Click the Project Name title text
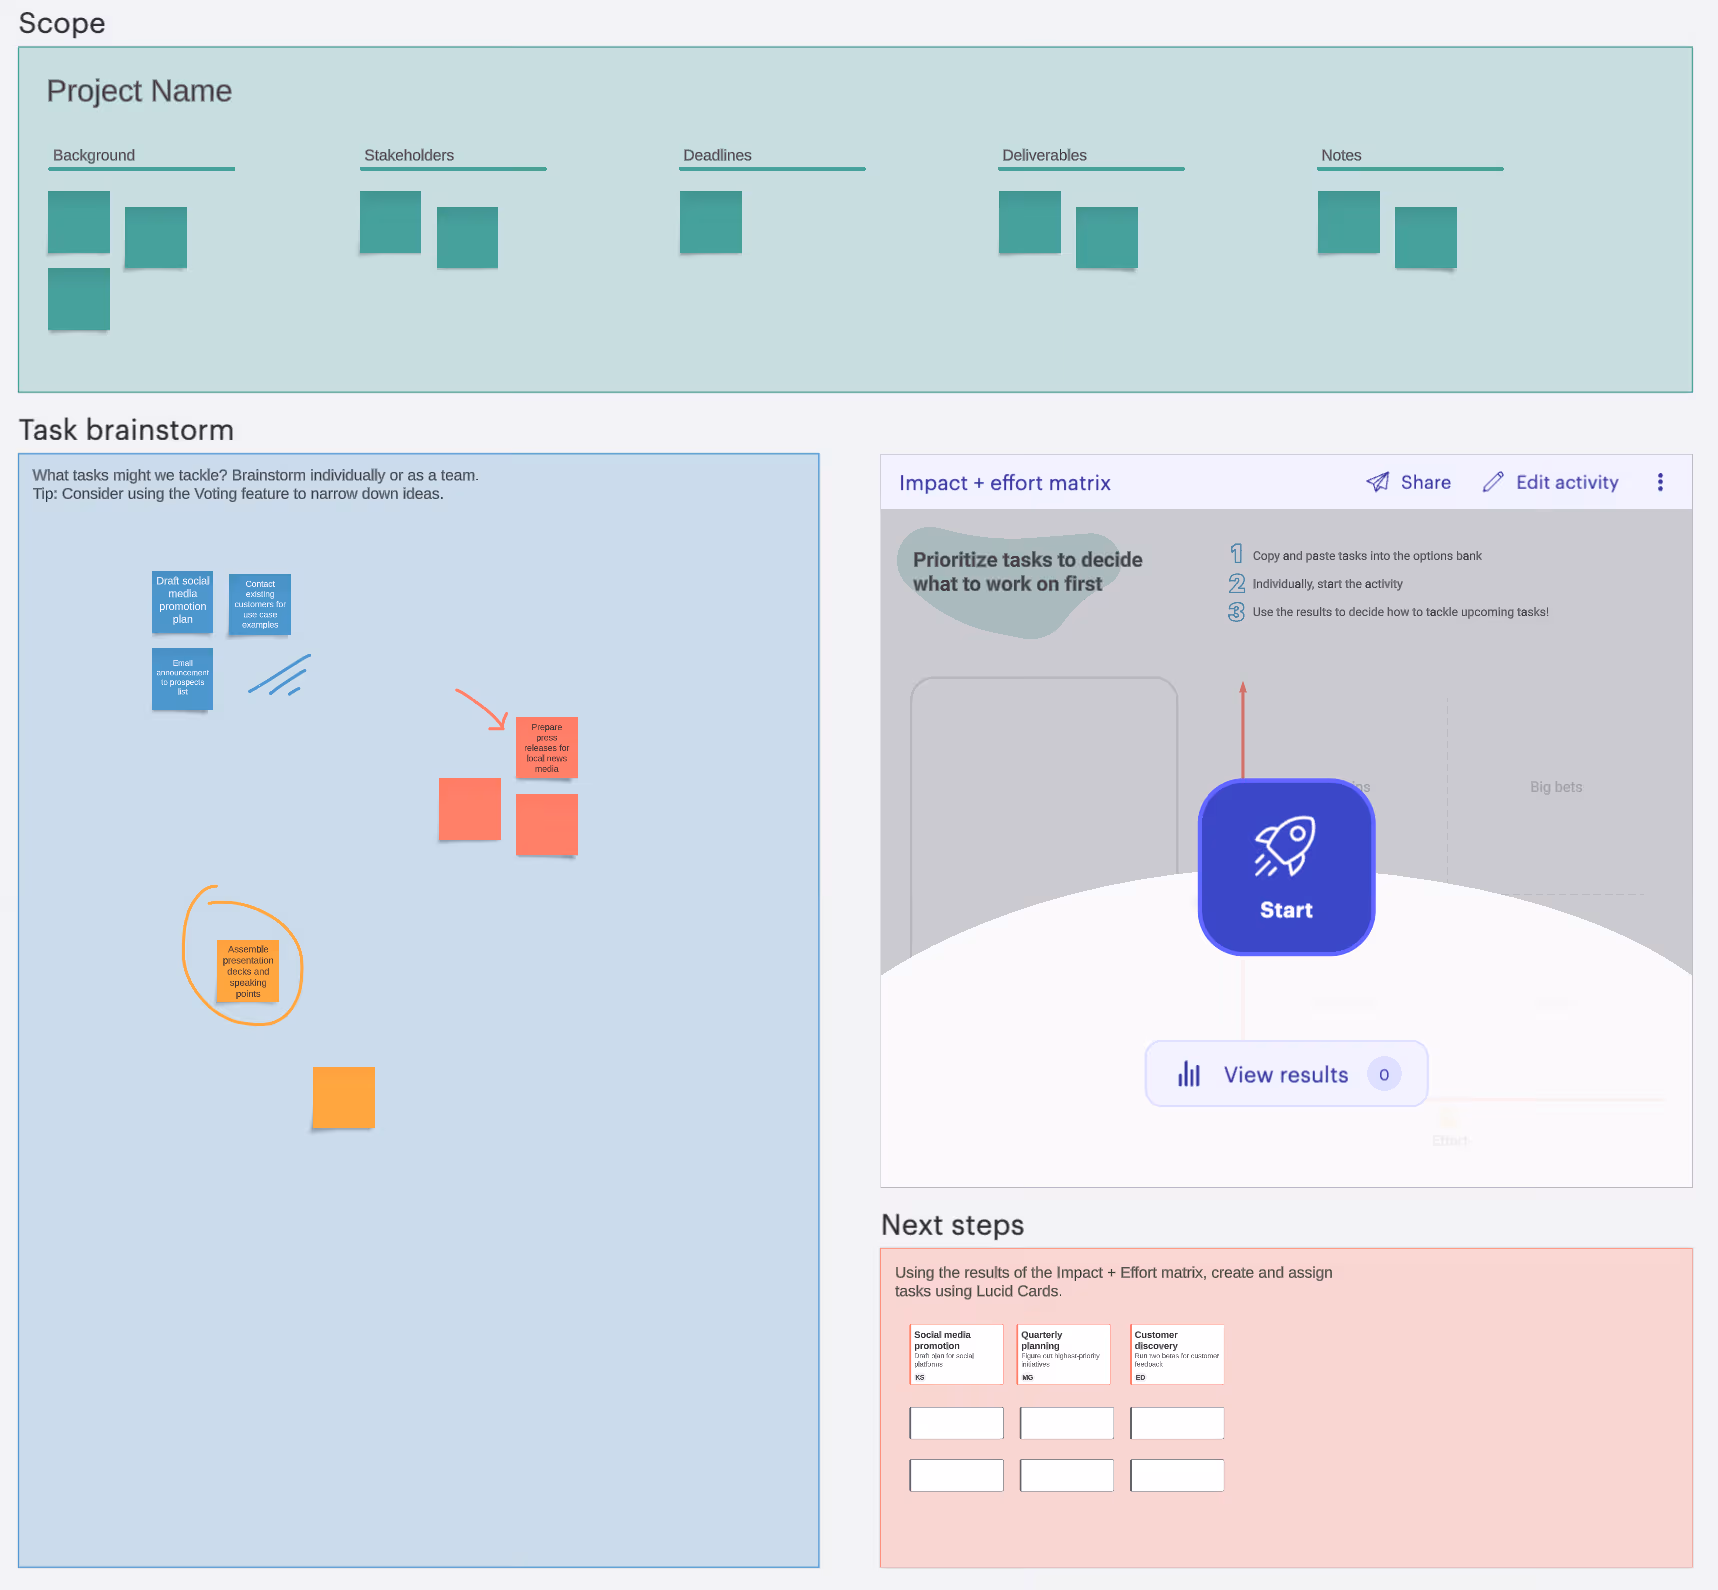This screenshot has height=1590, width=1718. 139,91
